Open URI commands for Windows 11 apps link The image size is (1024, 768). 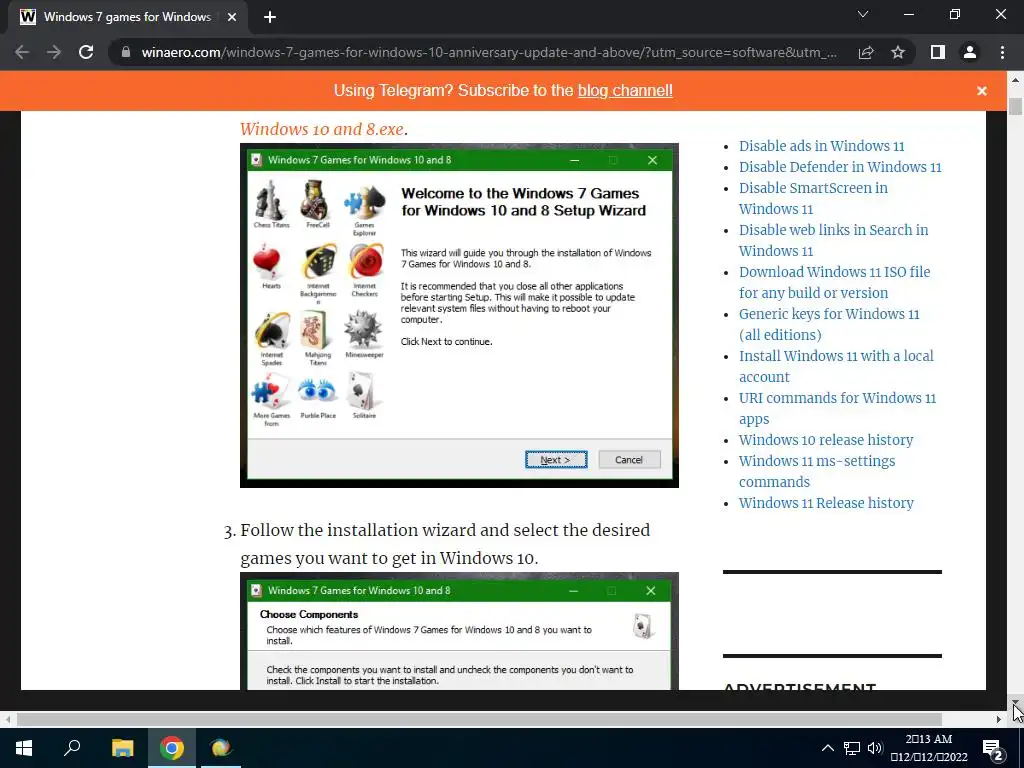[837, 408]
